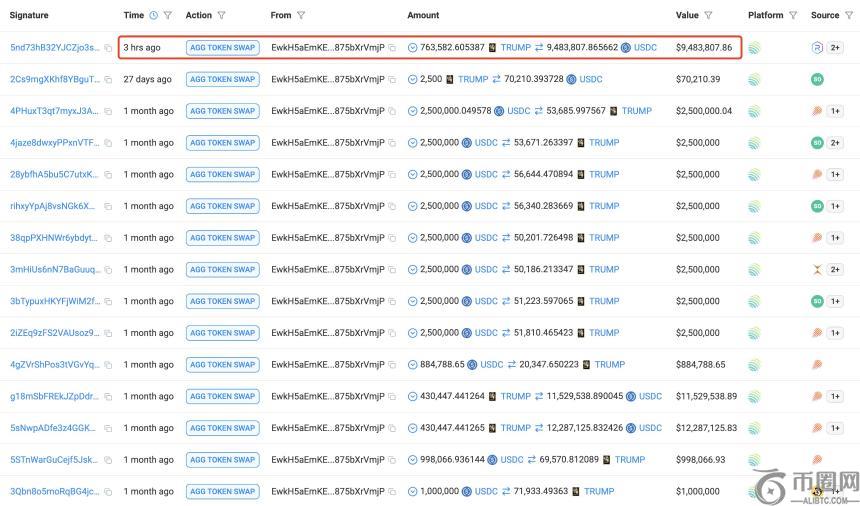Screen dimensions: 860x506
Task: Expand amount details for the 763,582.605387 TRUMP swap
Action: pos(413,48)
